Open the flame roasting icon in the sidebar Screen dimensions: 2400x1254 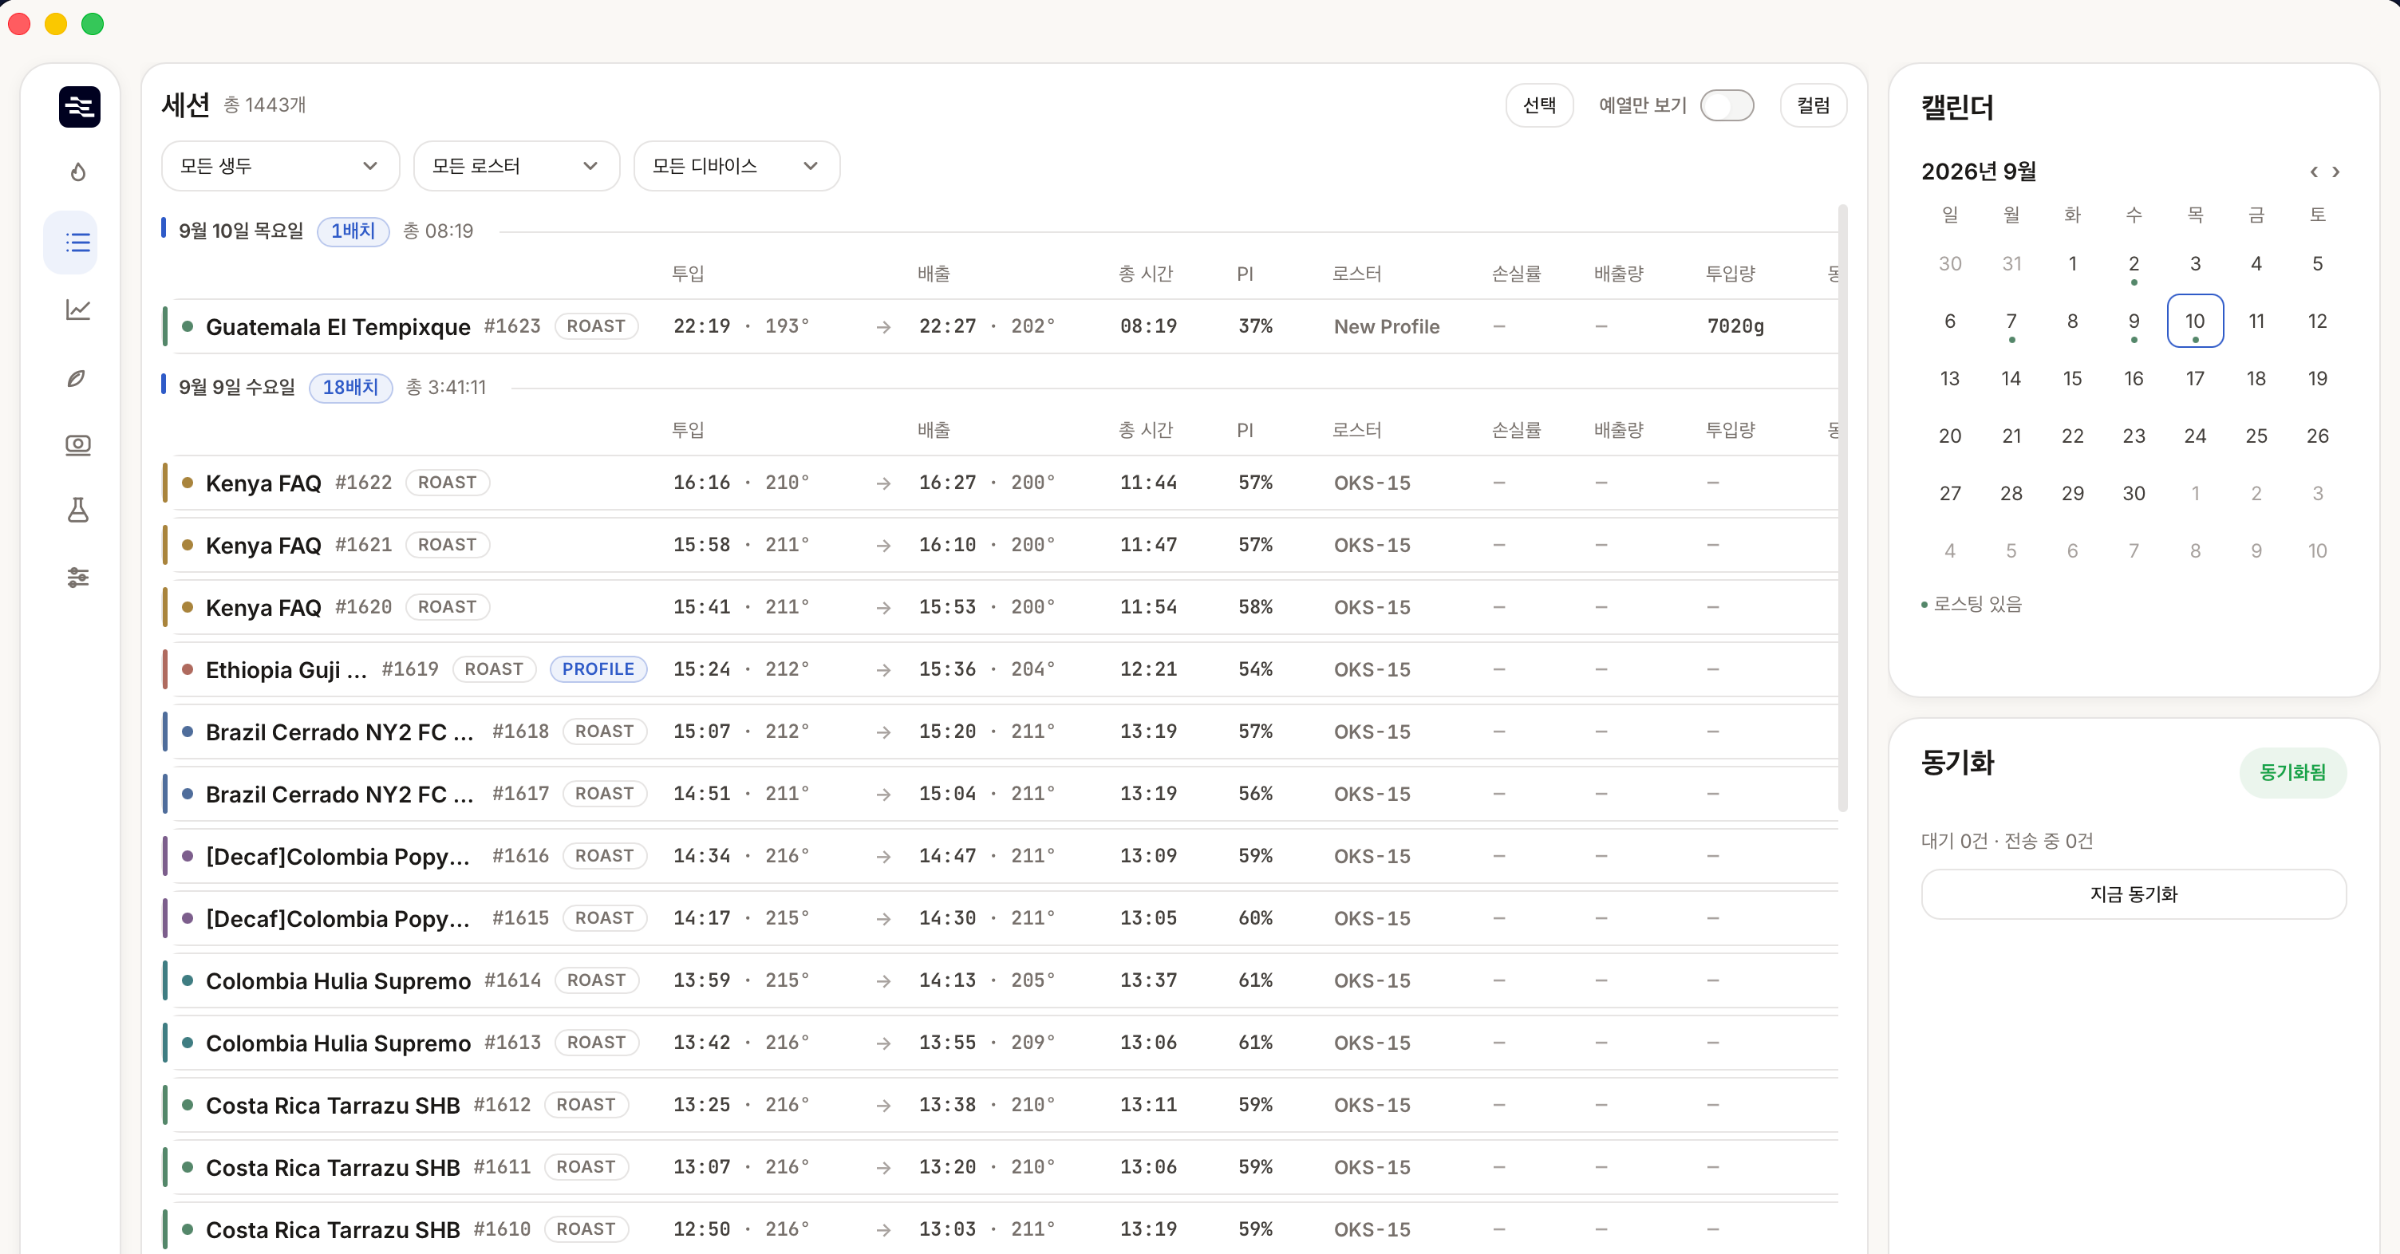click(x=78, y=172)
